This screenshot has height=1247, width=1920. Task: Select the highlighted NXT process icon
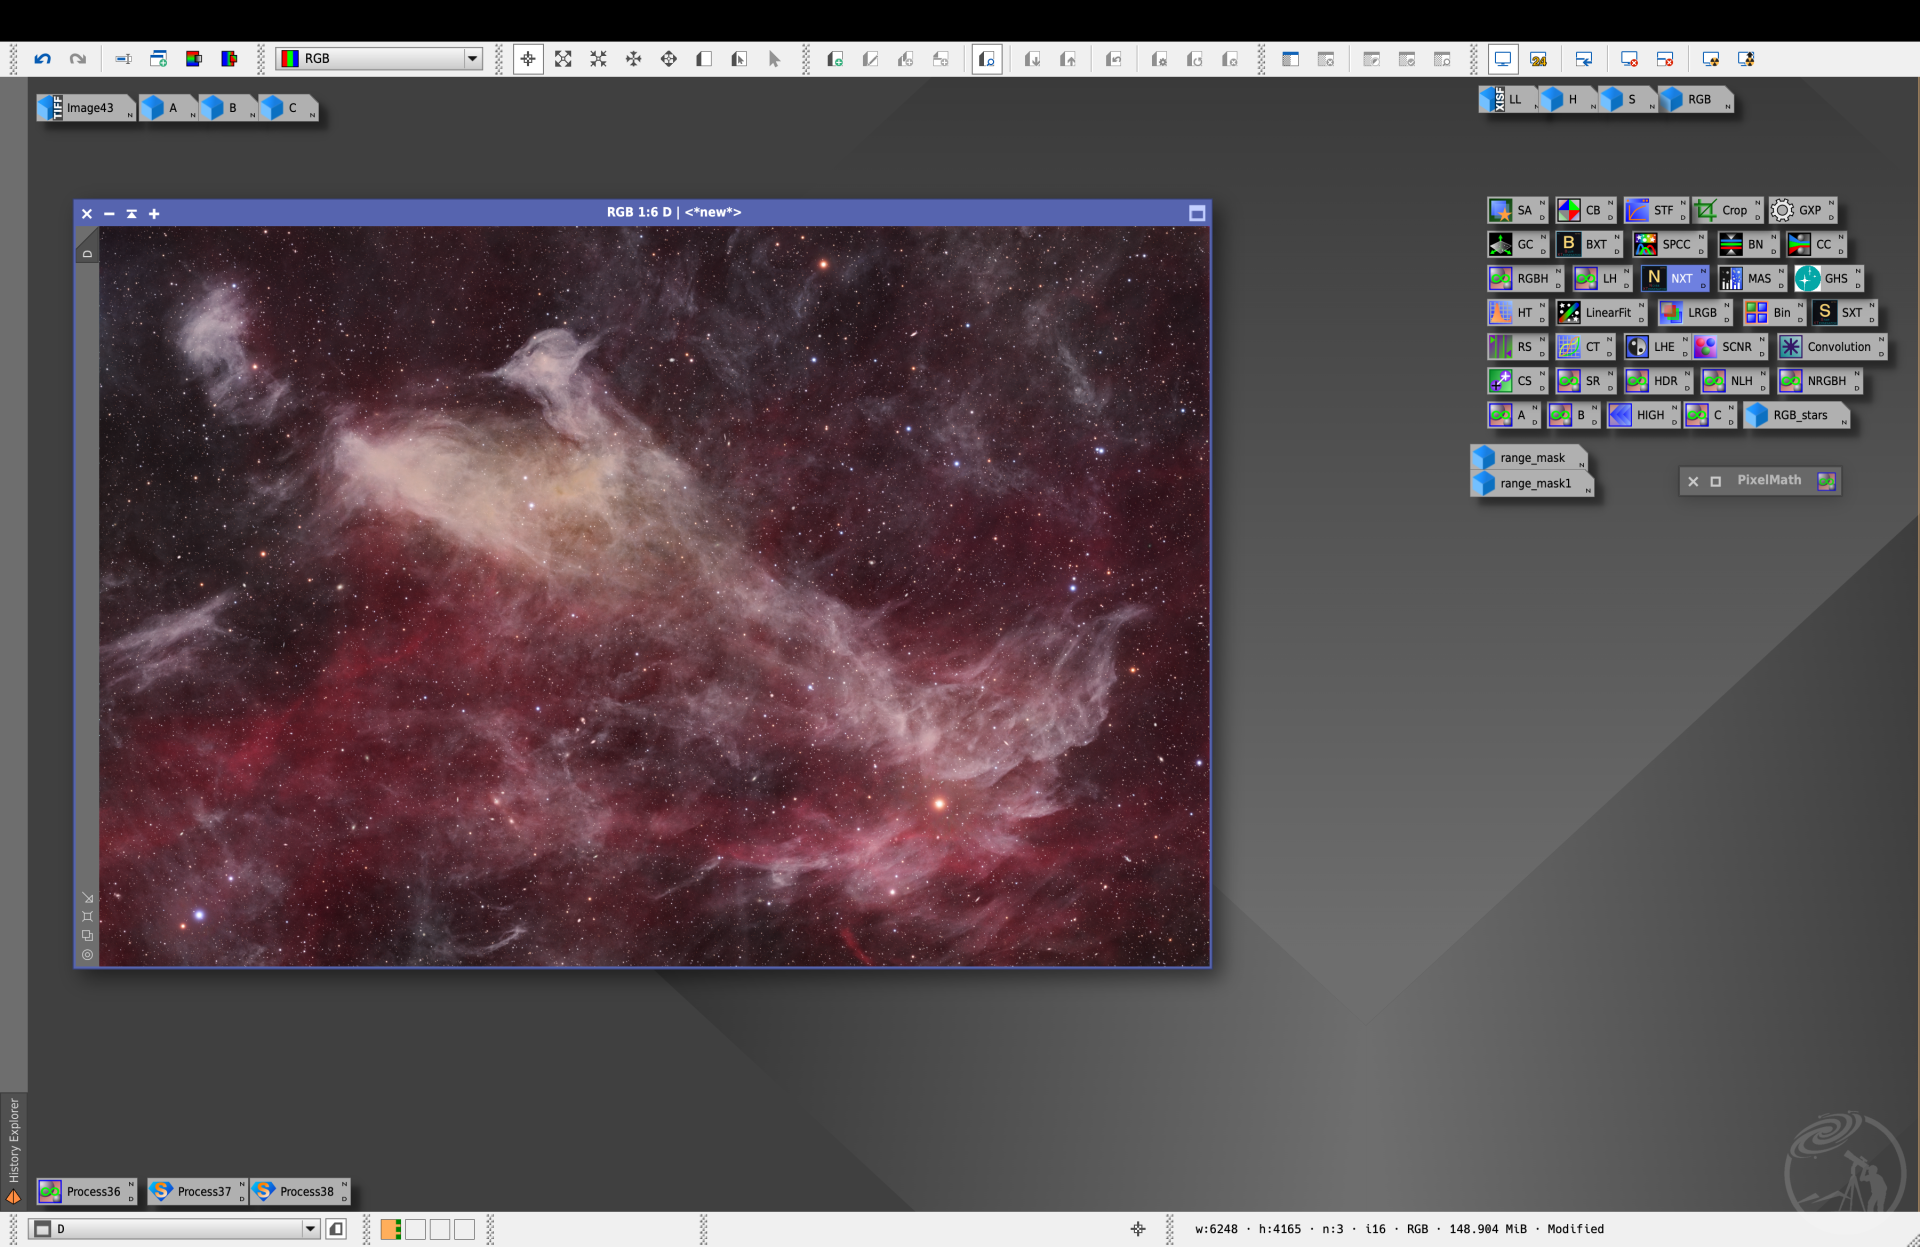tap(1674, 278)
